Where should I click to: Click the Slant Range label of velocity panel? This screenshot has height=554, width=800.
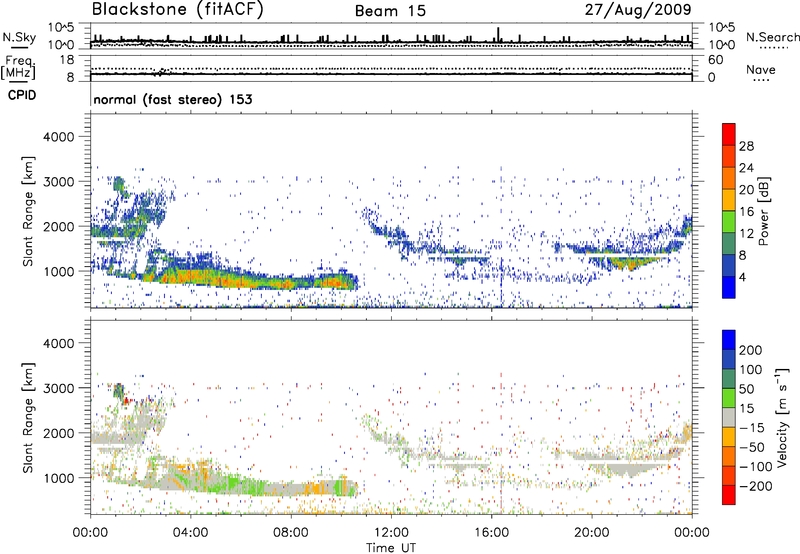[x=28, y=417]
